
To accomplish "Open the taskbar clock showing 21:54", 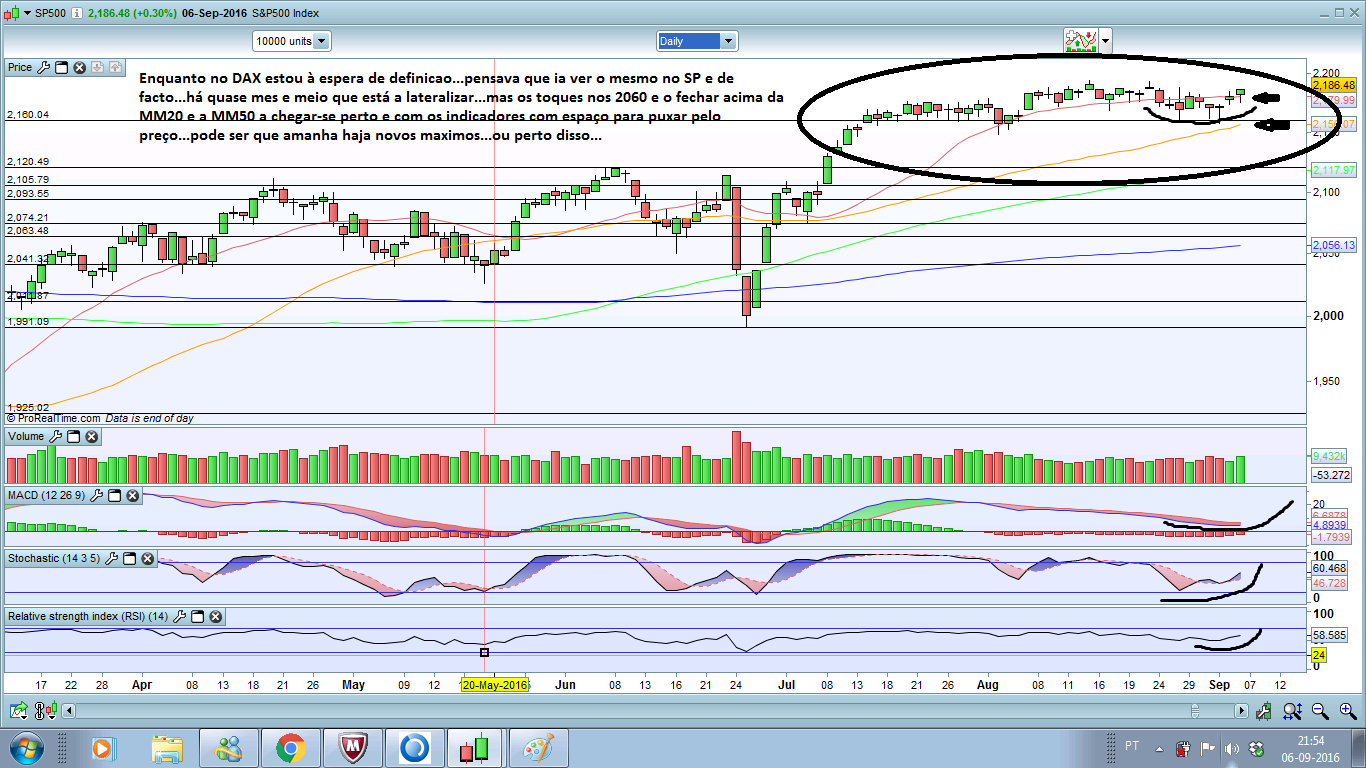I will pos(1311,748).
